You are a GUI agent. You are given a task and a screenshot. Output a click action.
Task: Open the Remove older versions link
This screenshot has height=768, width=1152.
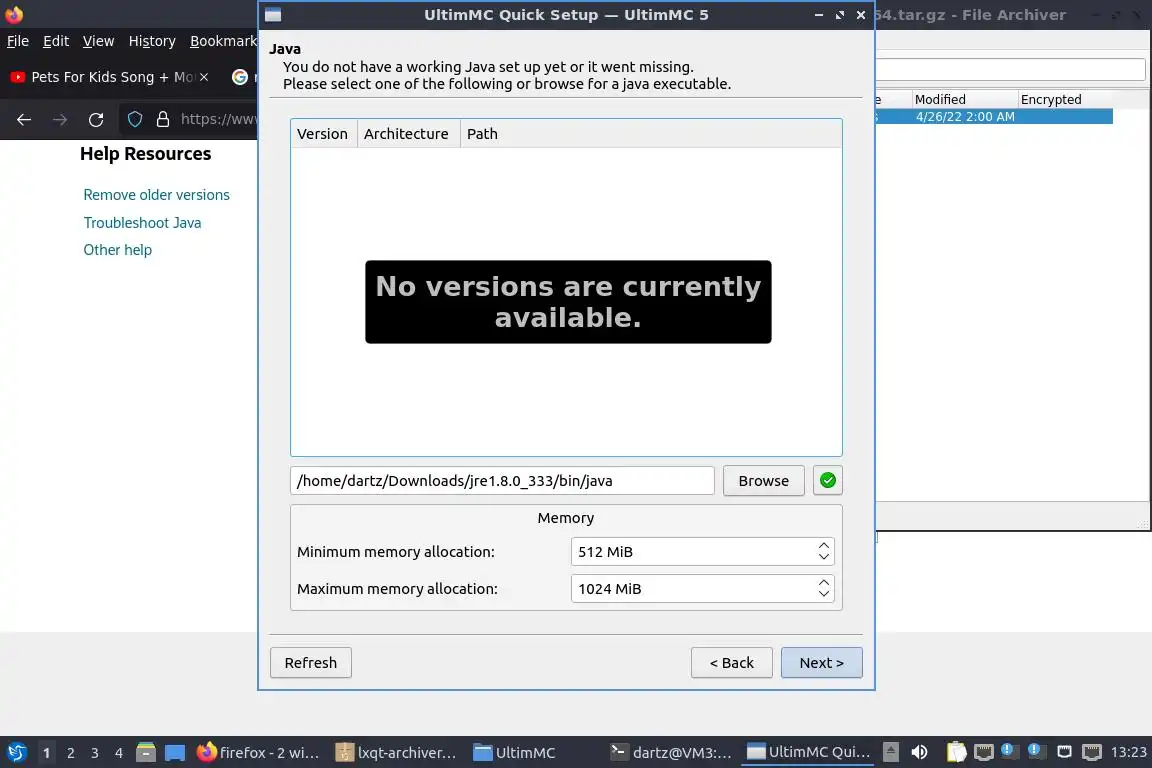(156, 195)
